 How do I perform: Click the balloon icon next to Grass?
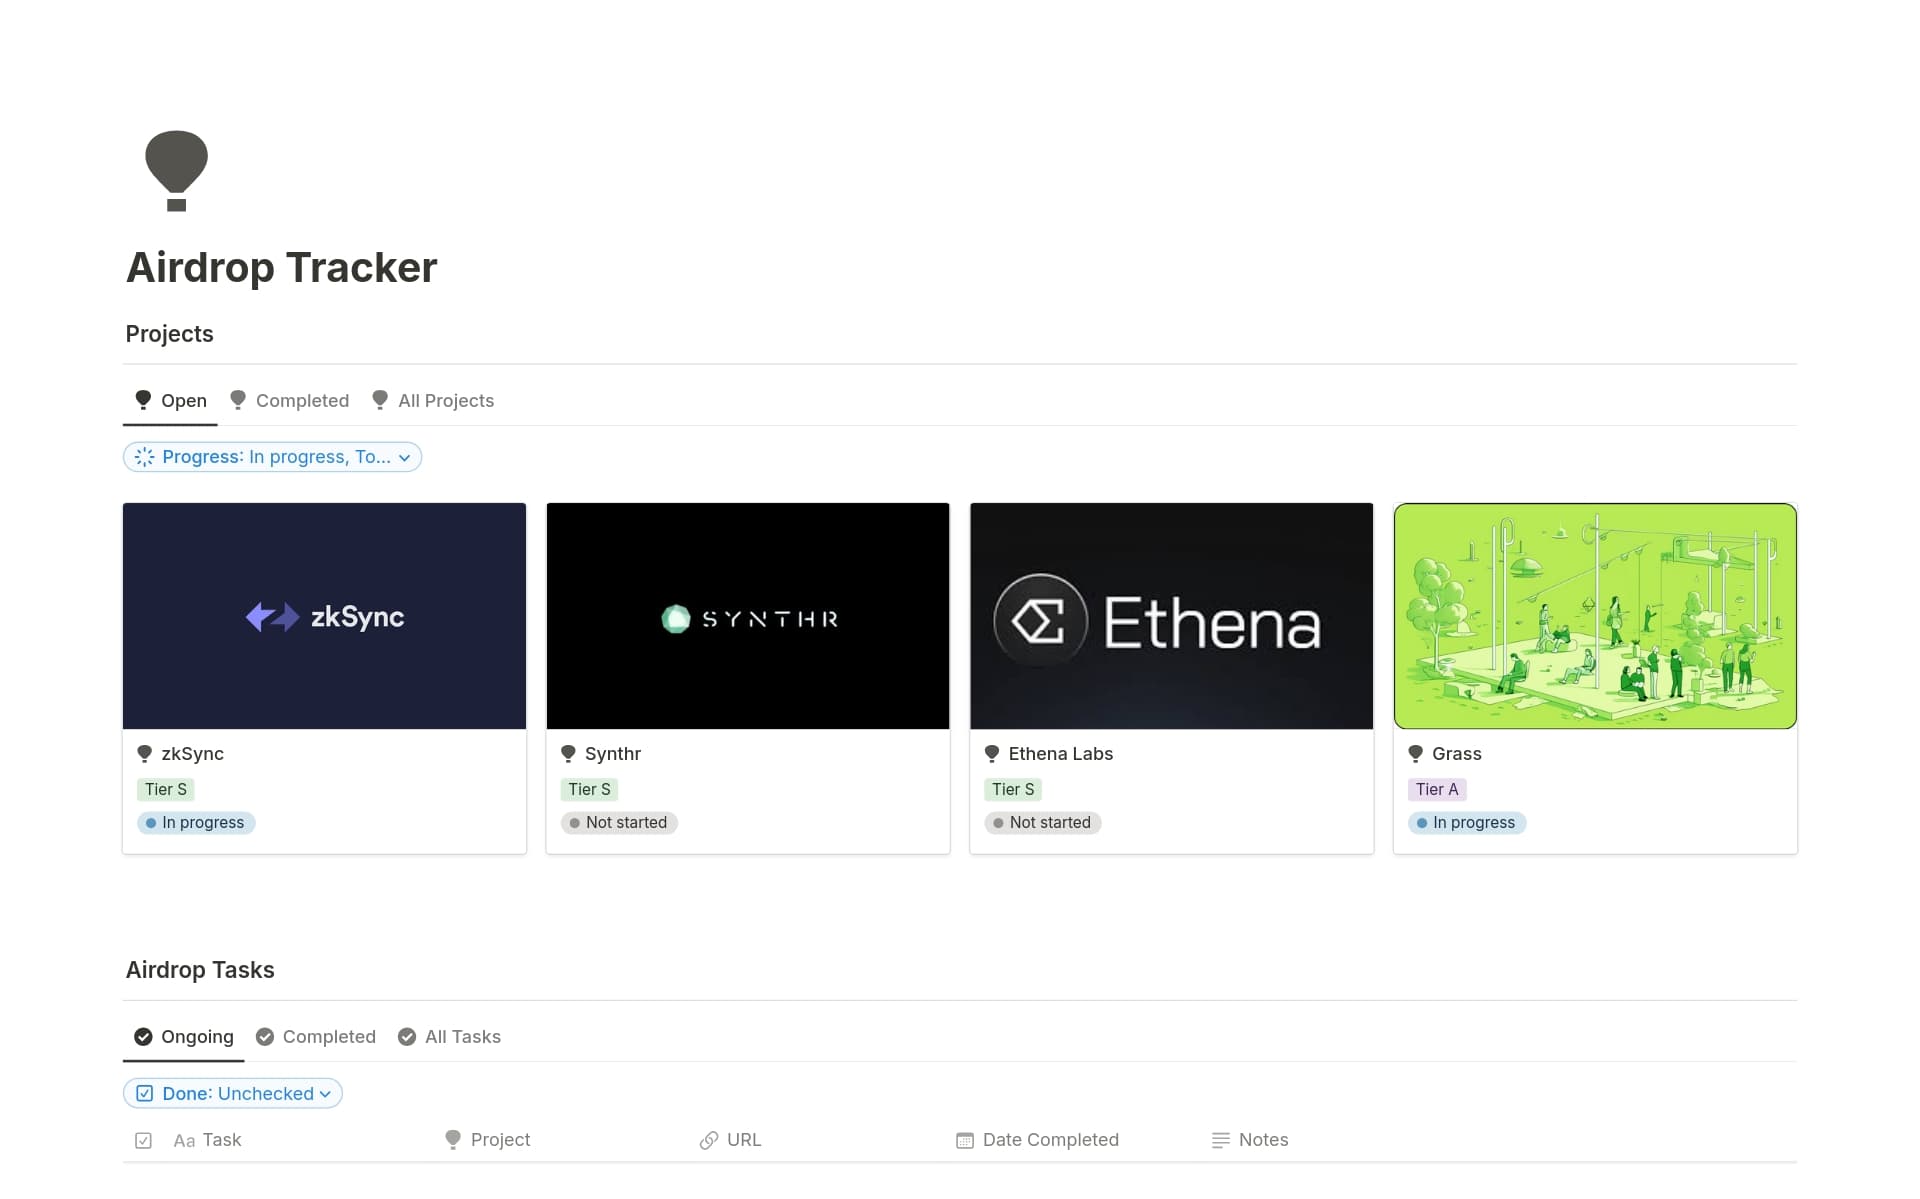click(x=1415, y=754)
